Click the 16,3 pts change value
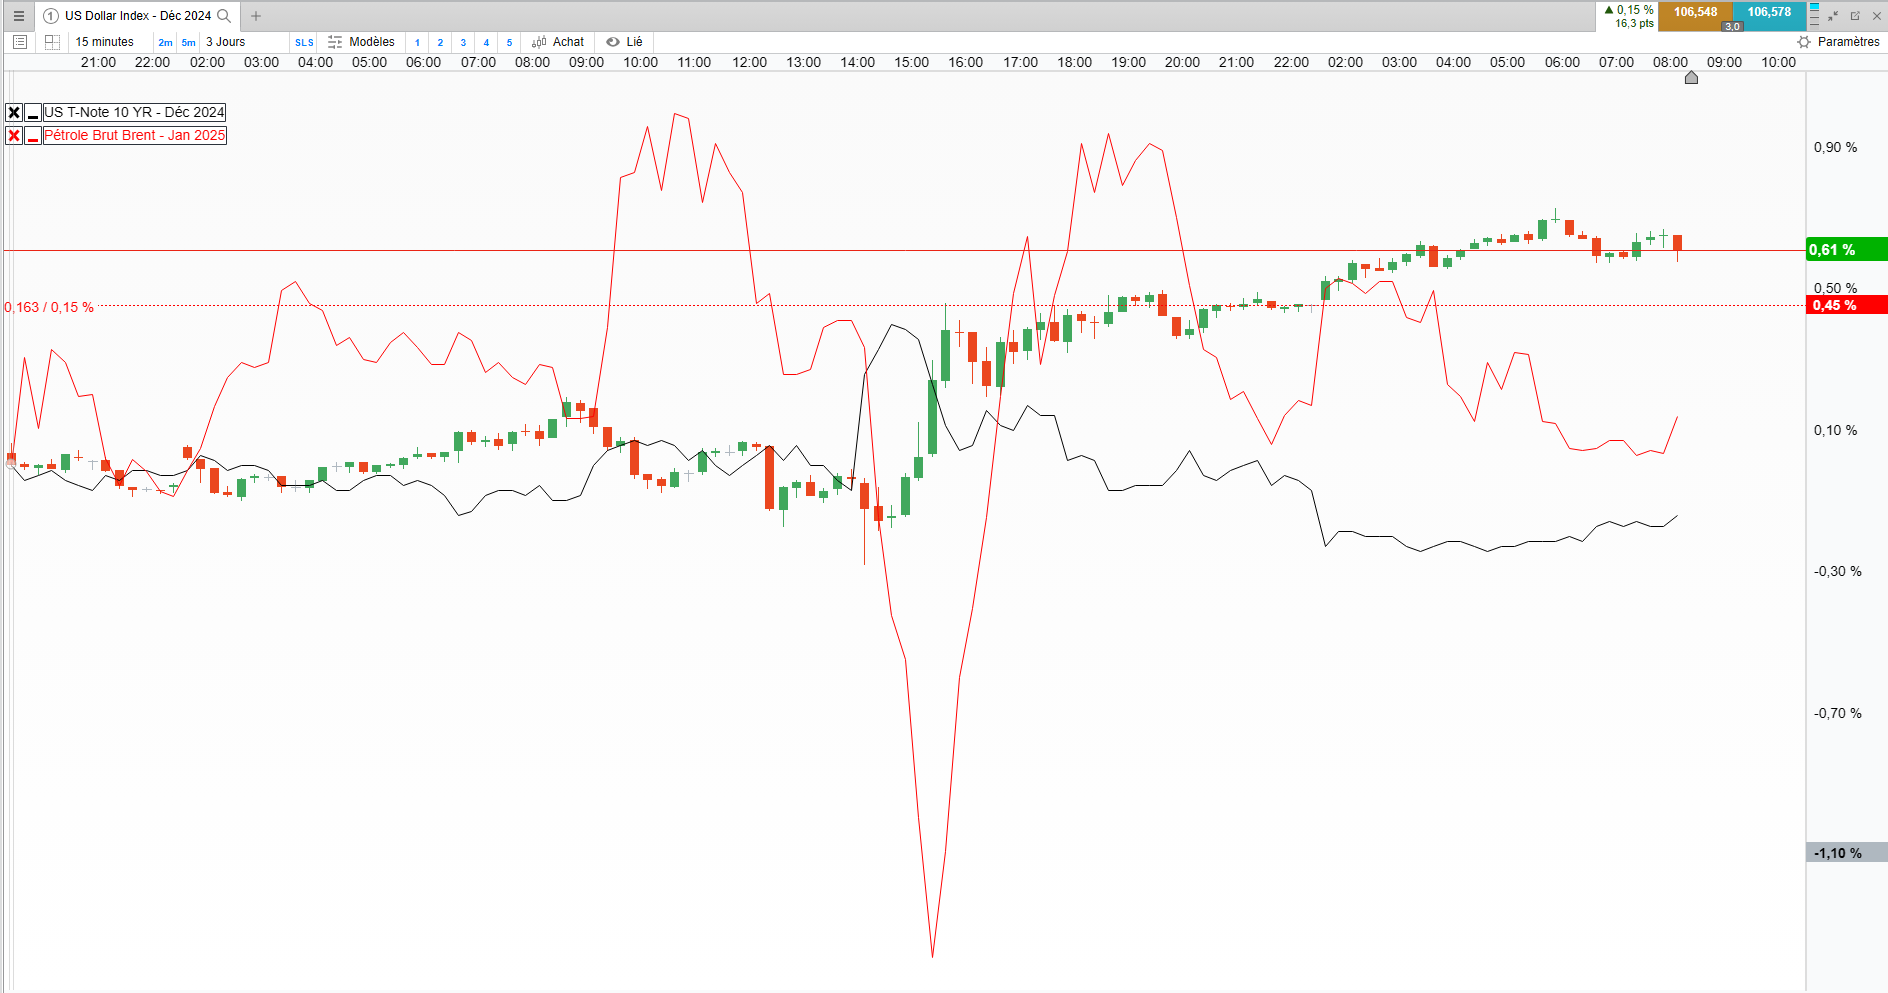1888x993 pixels. pos(1634,23)
